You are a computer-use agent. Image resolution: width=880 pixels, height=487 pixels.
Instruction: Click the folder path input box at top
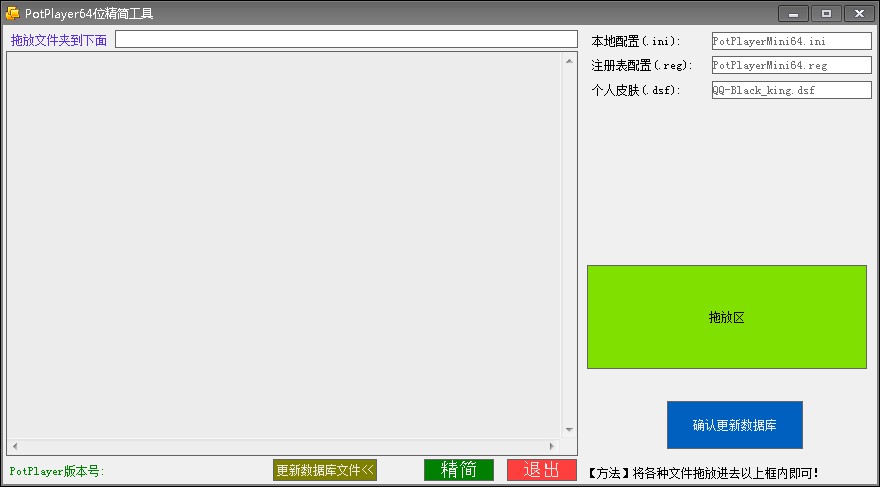(346, 40)
